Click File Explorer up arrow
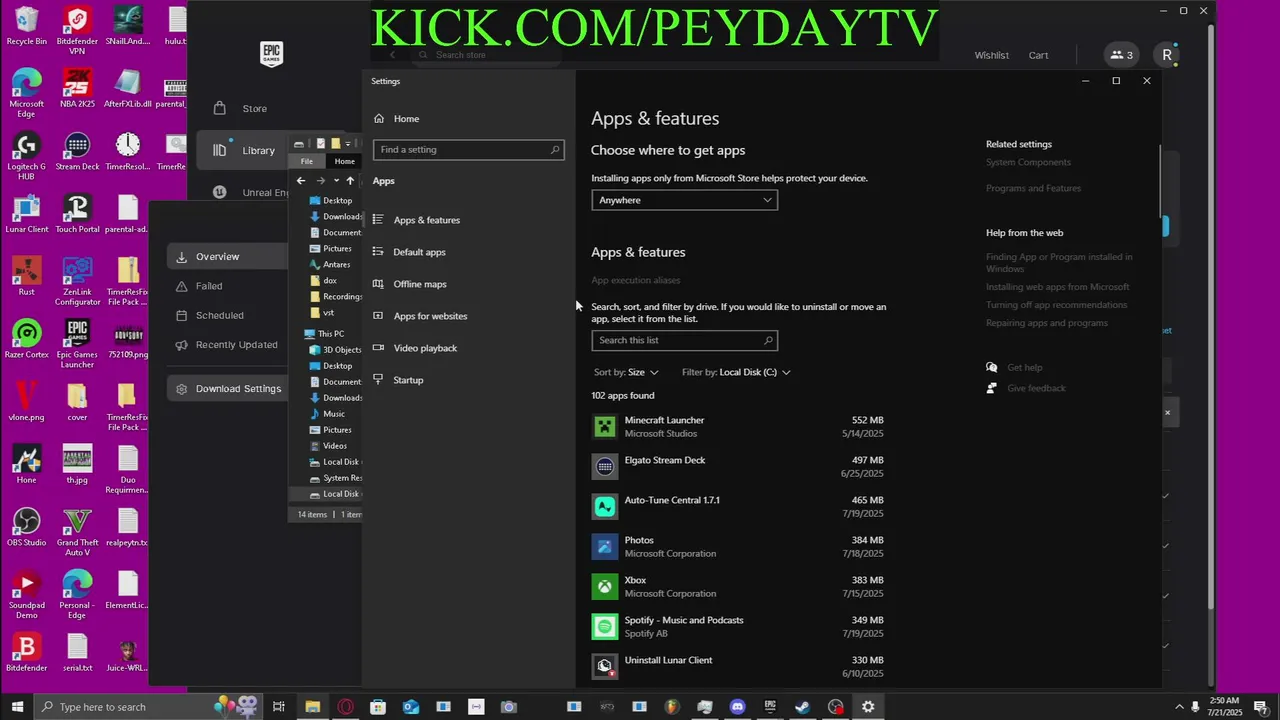This screenshot has height=720, width=1280. (x=350, y=181)
